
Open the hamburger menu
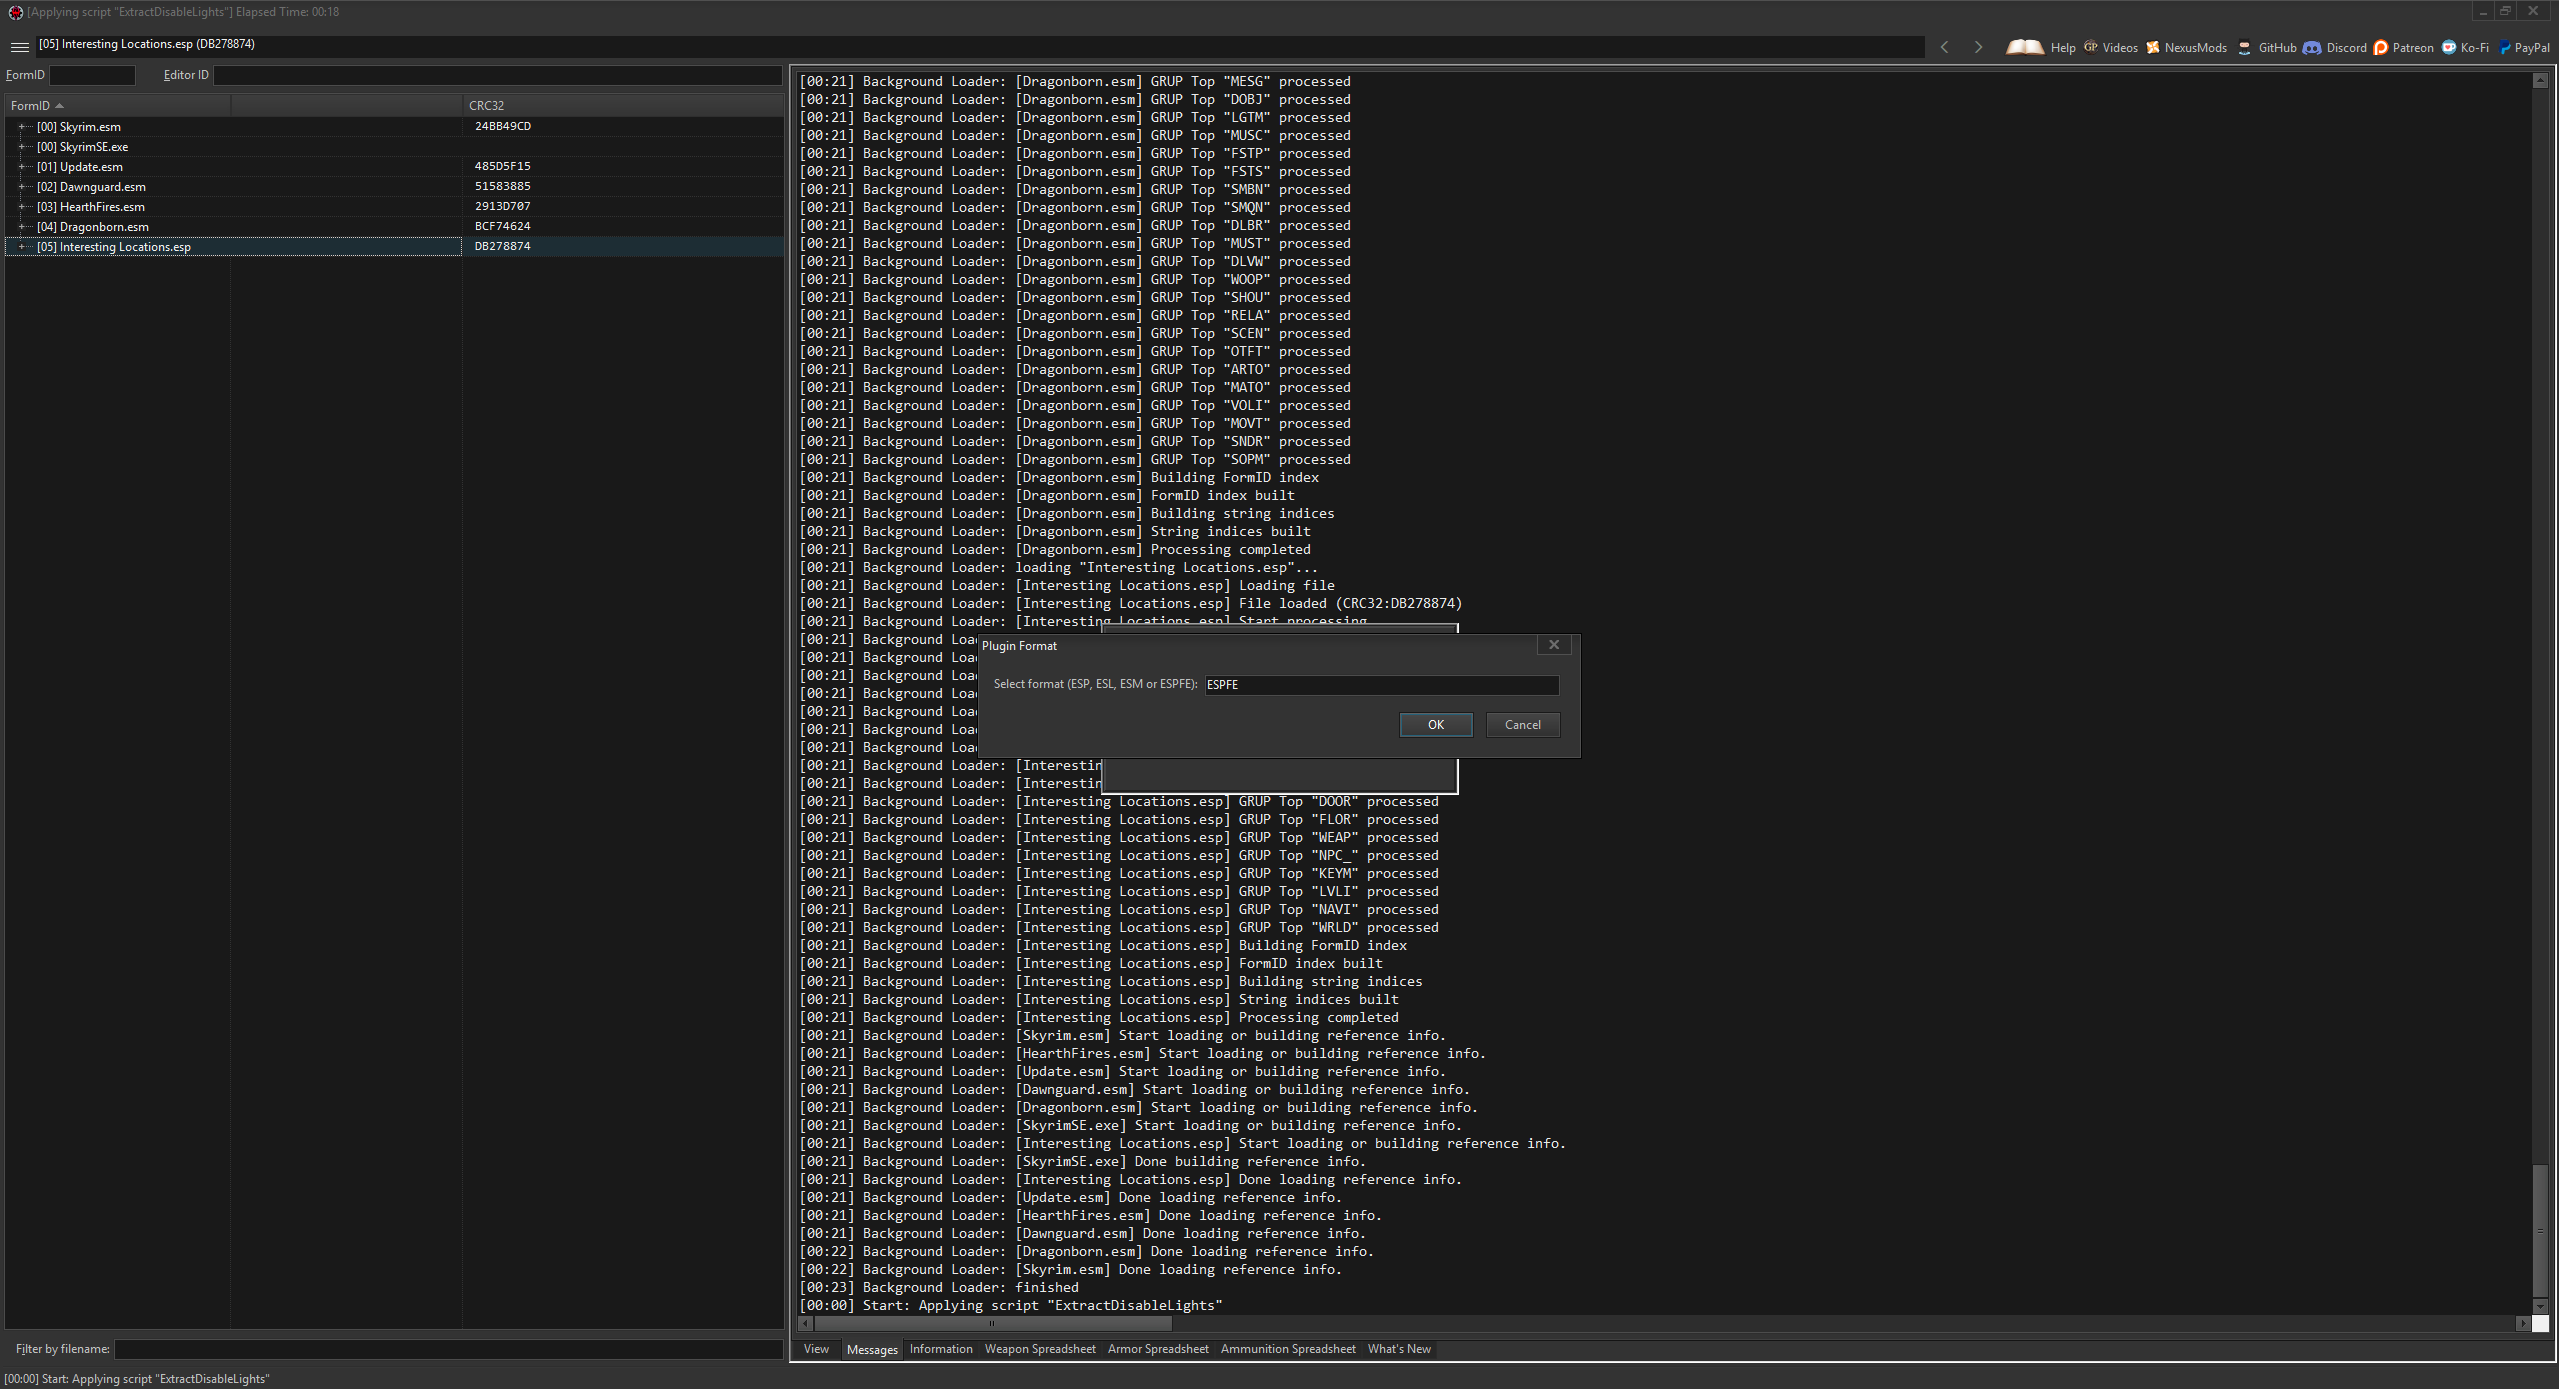pos(19,46)
